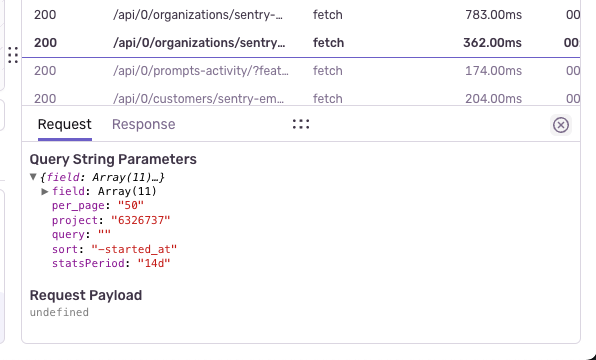Click the statsPeriod "14d" parameter

click(111, 263)
